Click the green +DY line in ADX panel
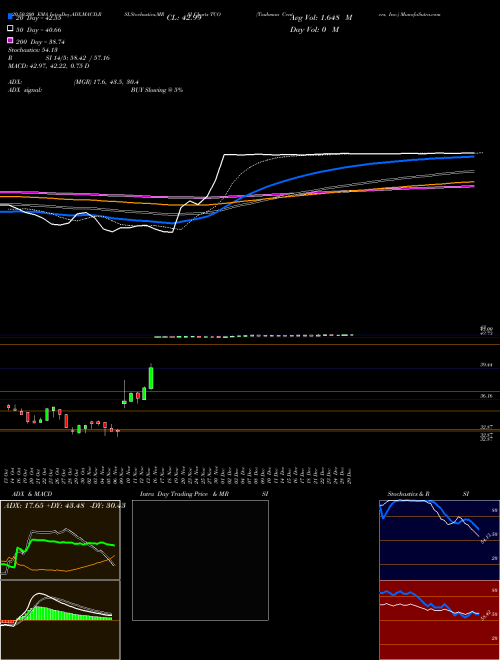 [63, 542]
